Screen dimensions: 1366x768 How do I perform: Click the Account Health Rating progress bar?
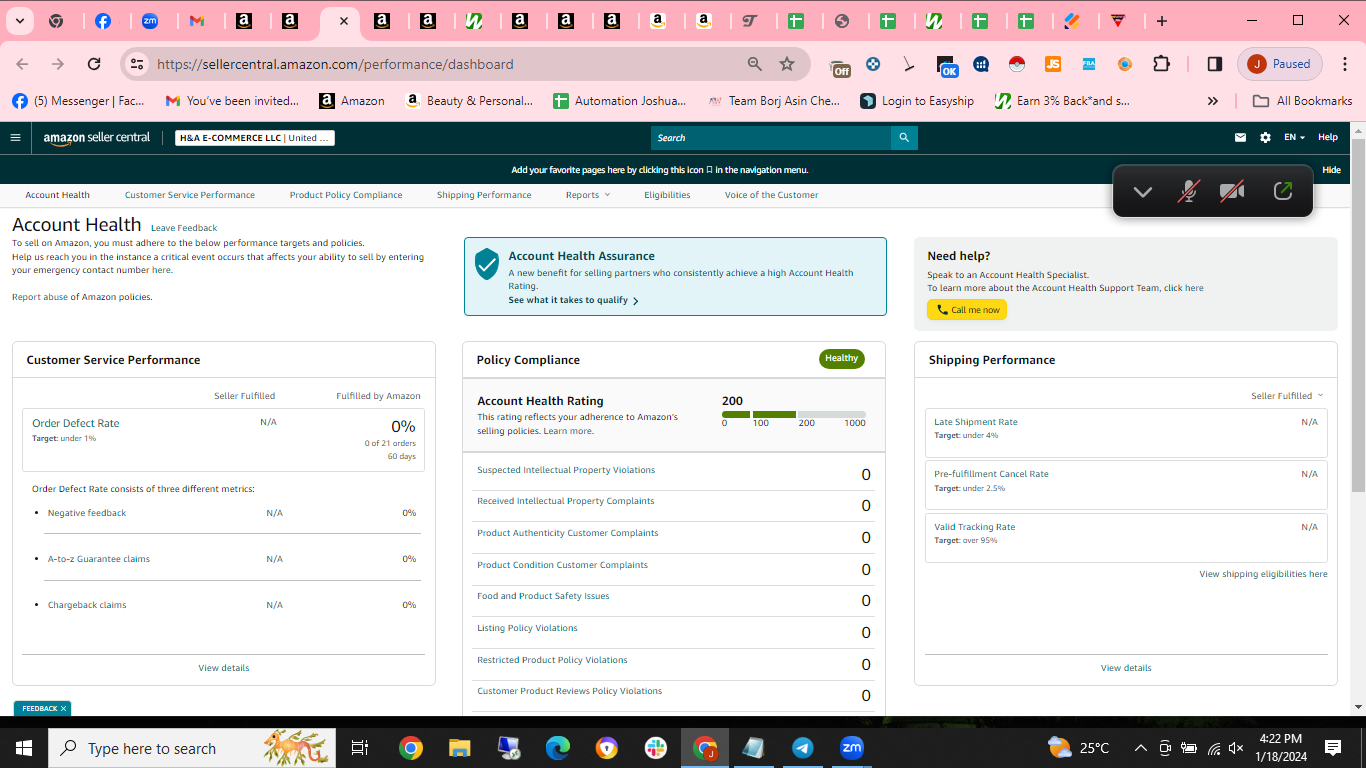coord(794,414)
